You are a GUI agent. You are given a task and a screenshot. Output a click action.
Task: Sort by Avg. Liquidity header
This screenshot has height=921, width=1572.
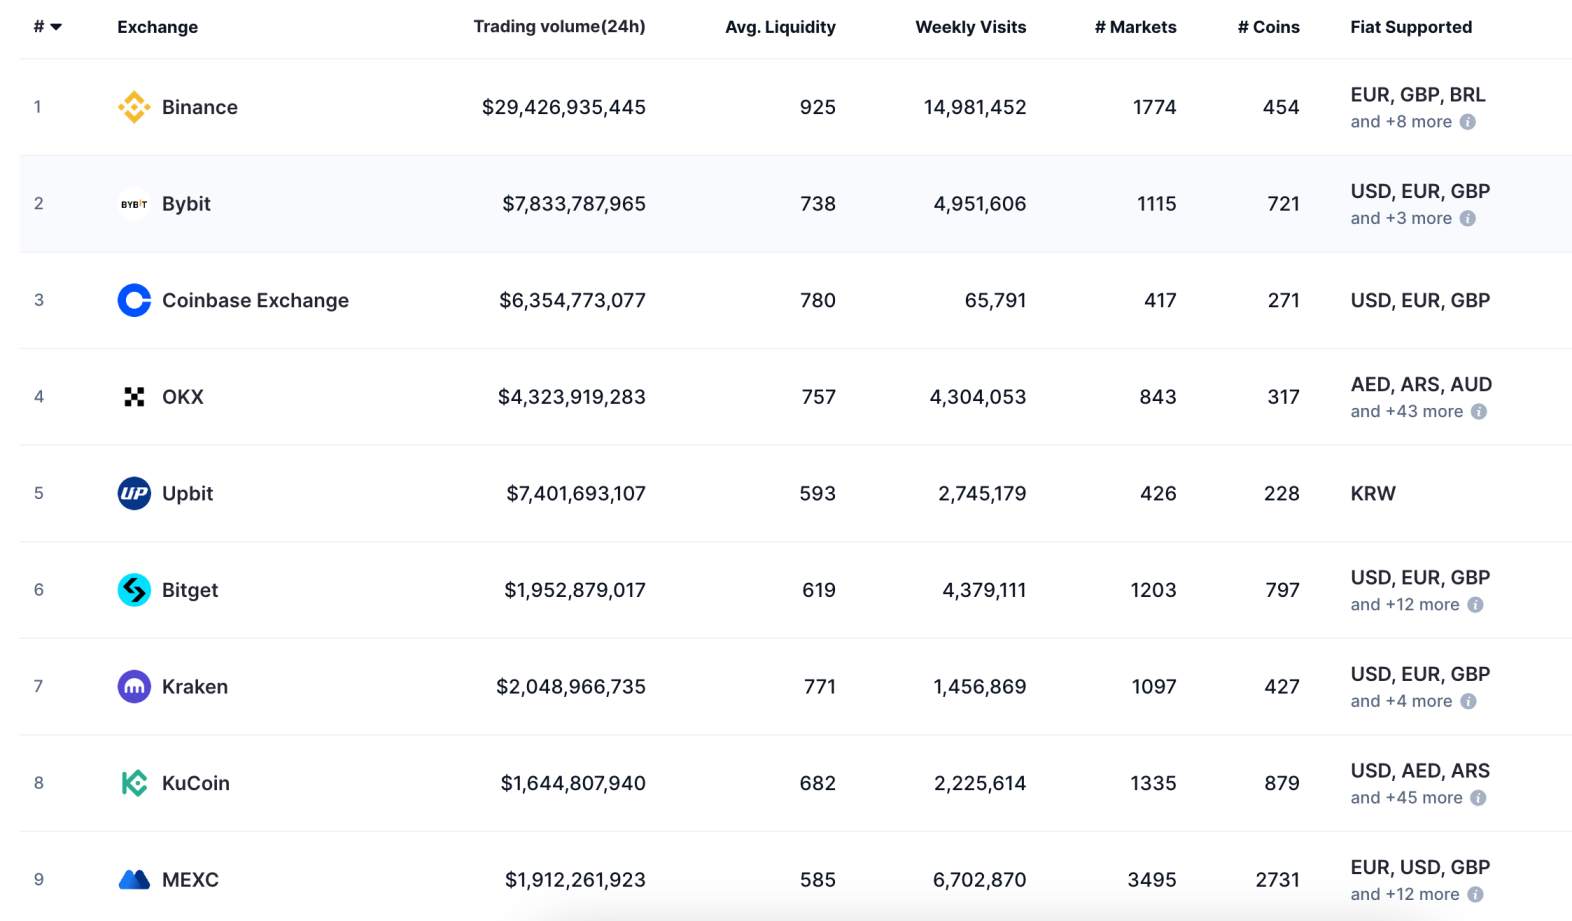click(x=780, y=27)
